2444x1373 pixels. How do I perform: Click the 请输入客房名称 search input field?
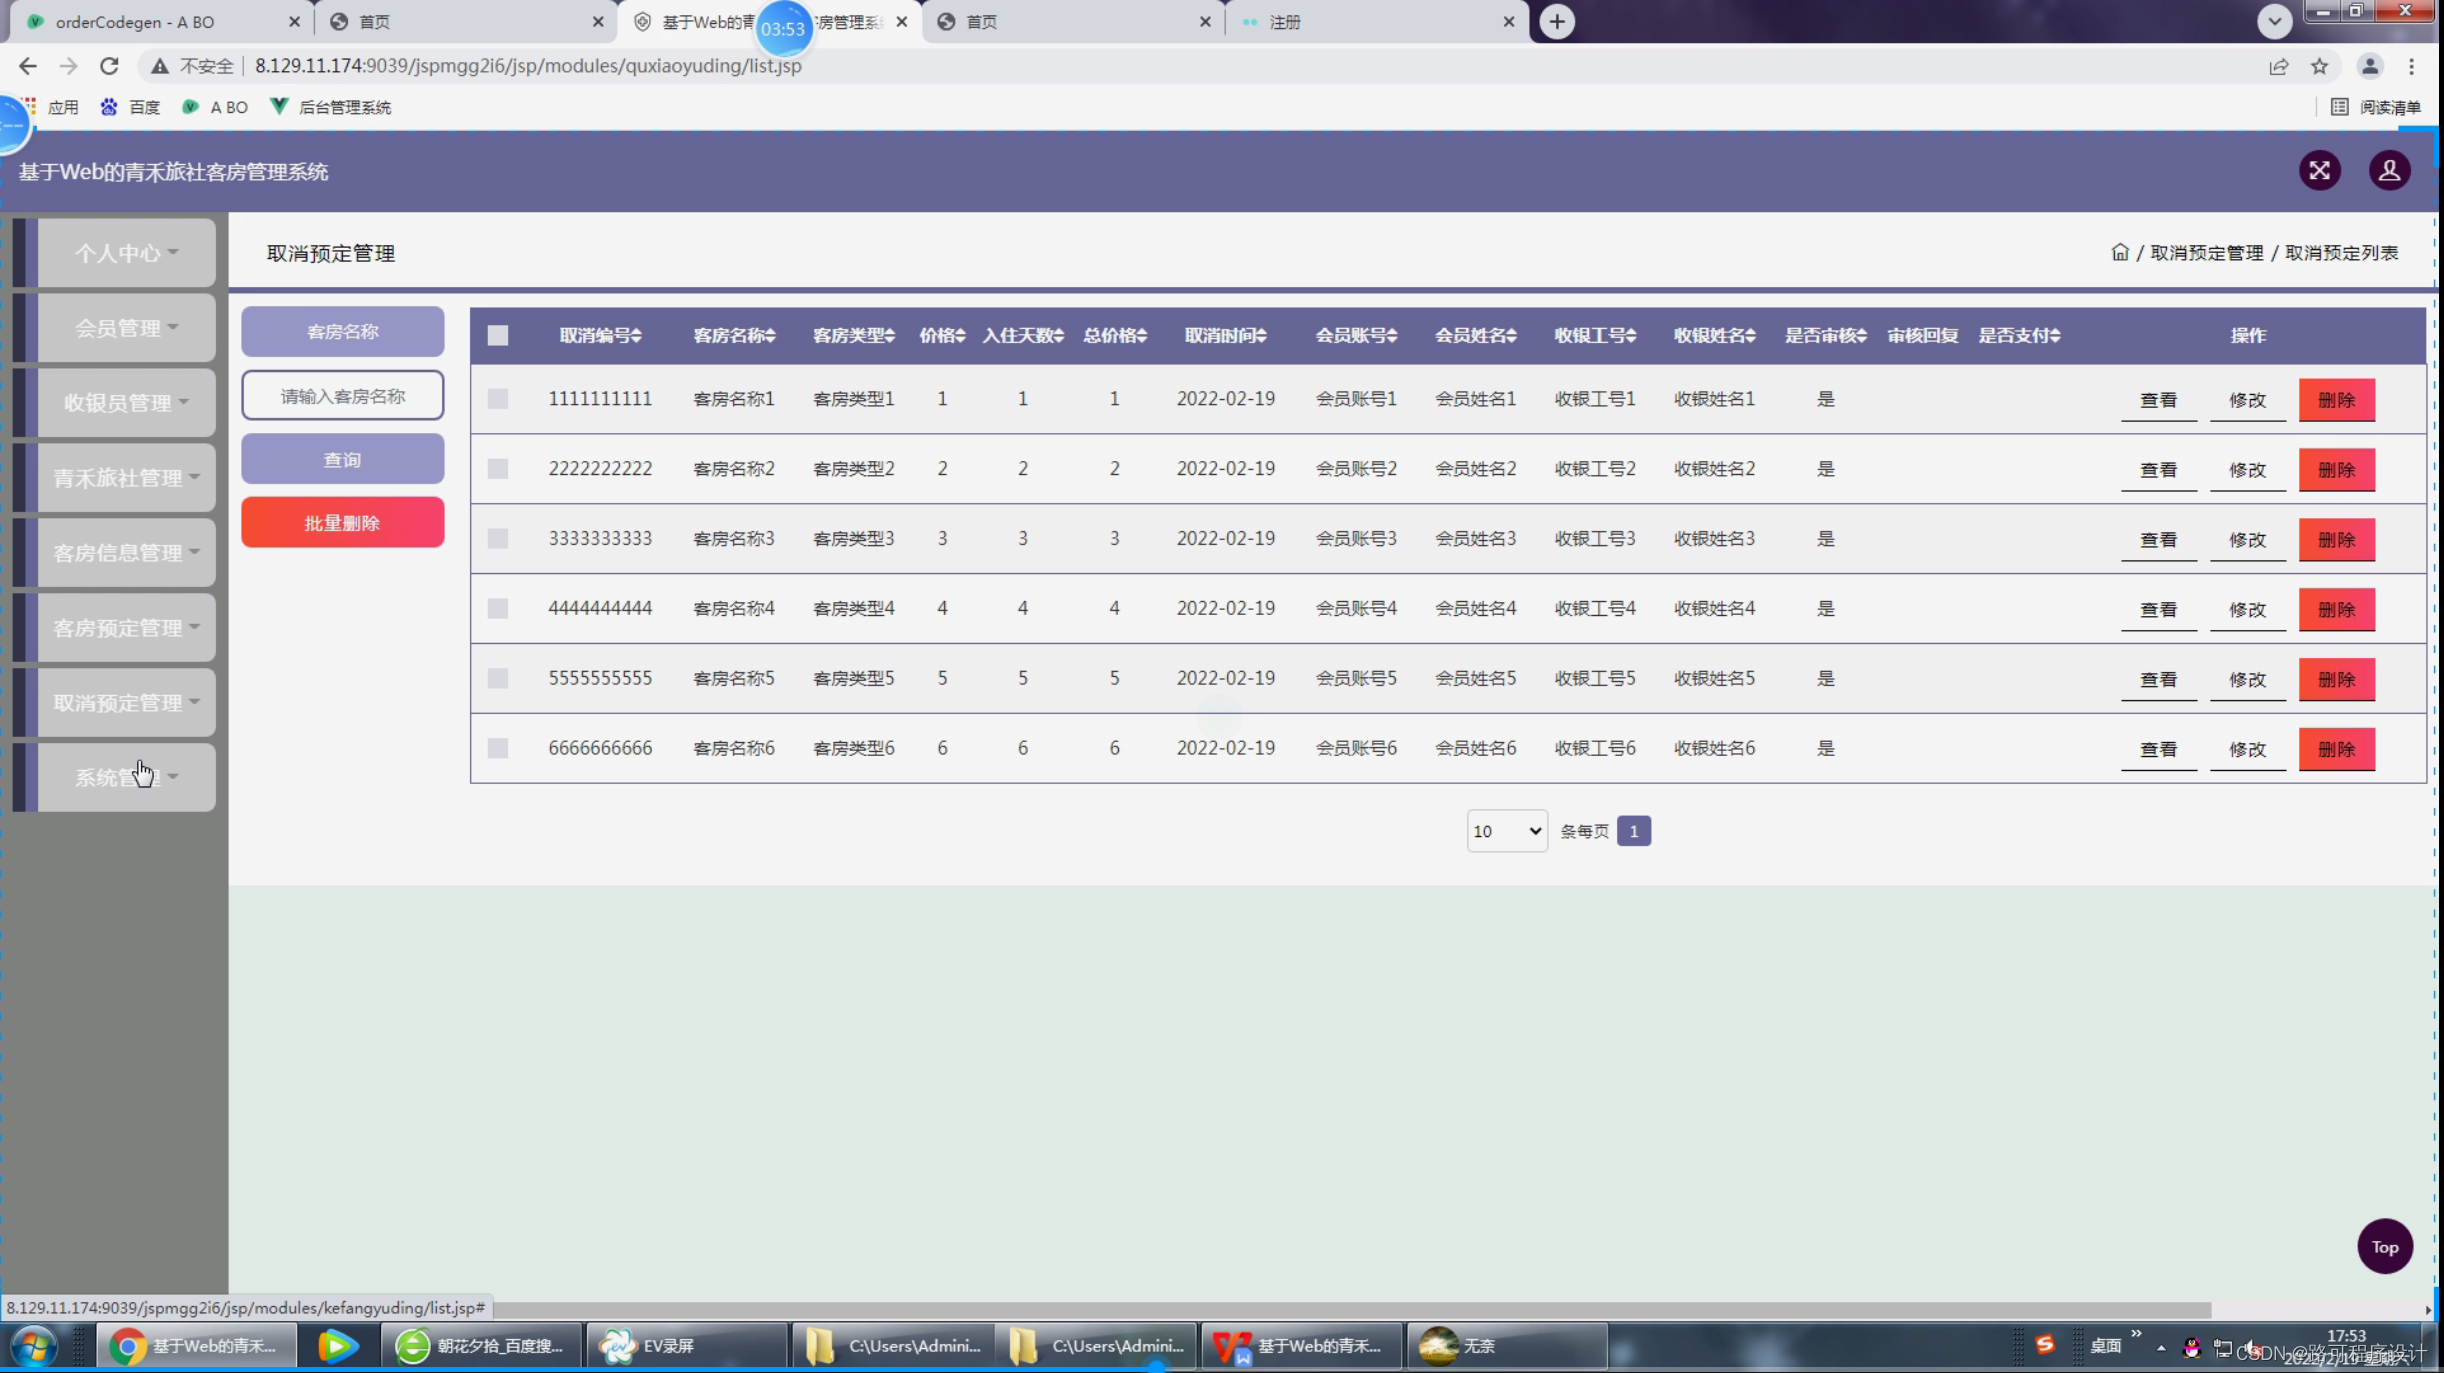pyautogui.click(x=342, y=396)
